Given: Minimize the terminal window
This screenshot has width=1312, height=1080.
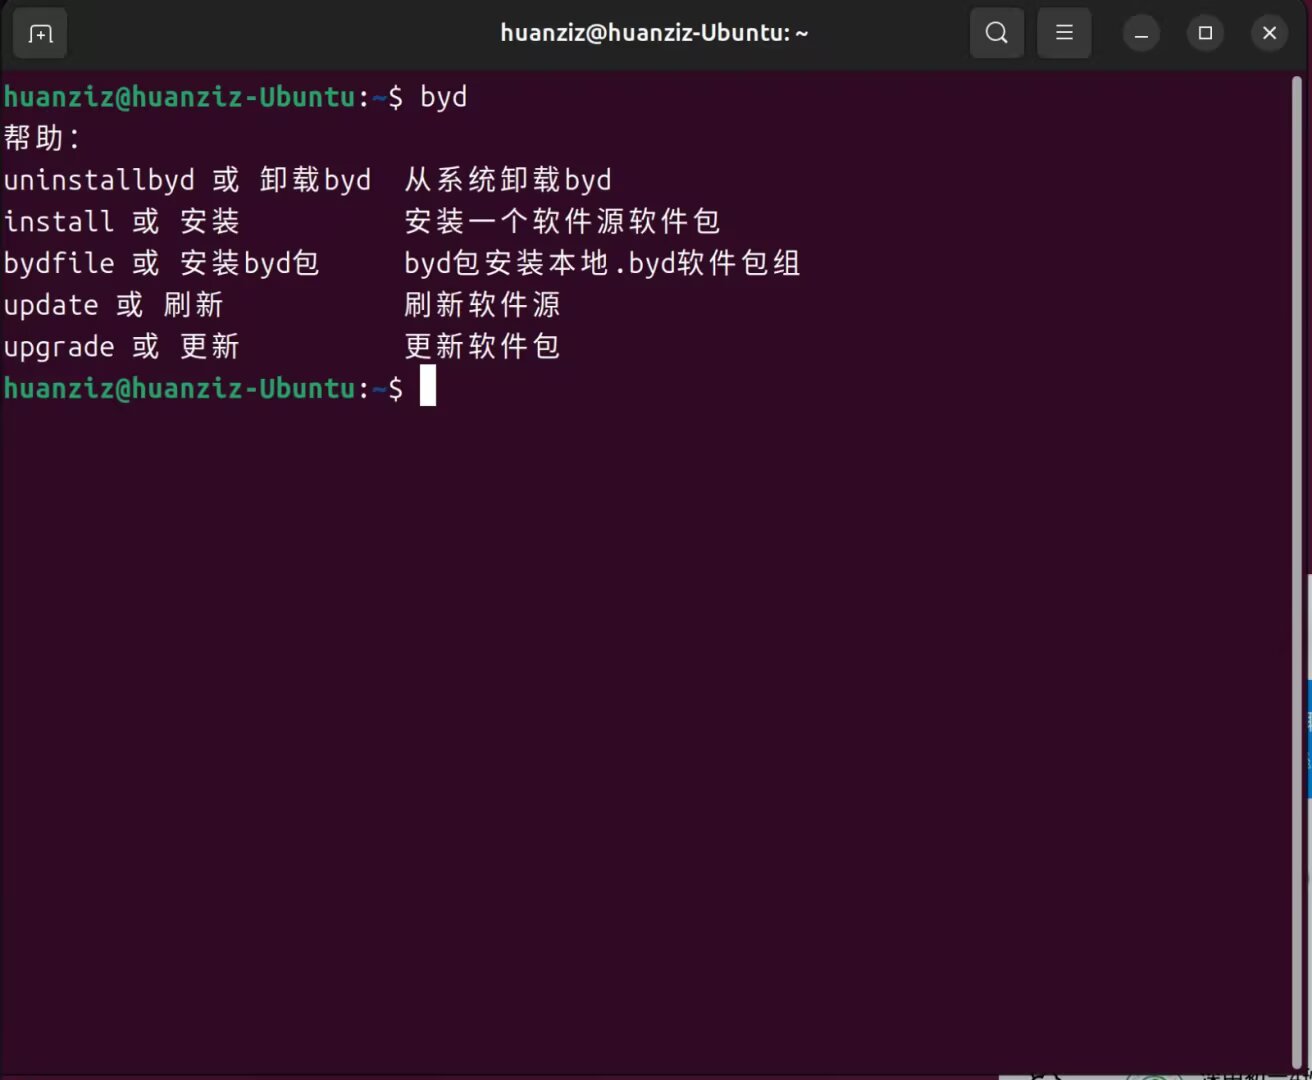Looking at the screenshot, I should (1141, 34).
